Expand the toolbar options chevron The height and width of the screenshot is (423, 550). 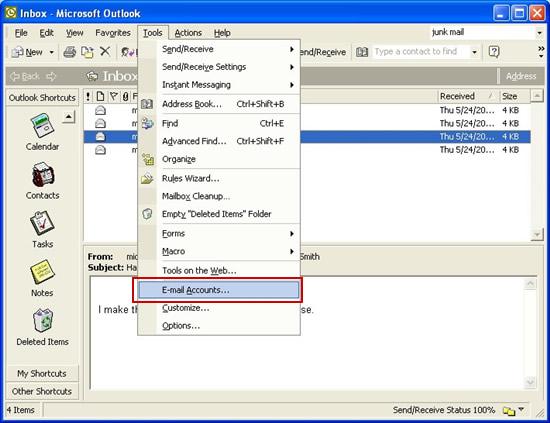[x=541, y=52]
